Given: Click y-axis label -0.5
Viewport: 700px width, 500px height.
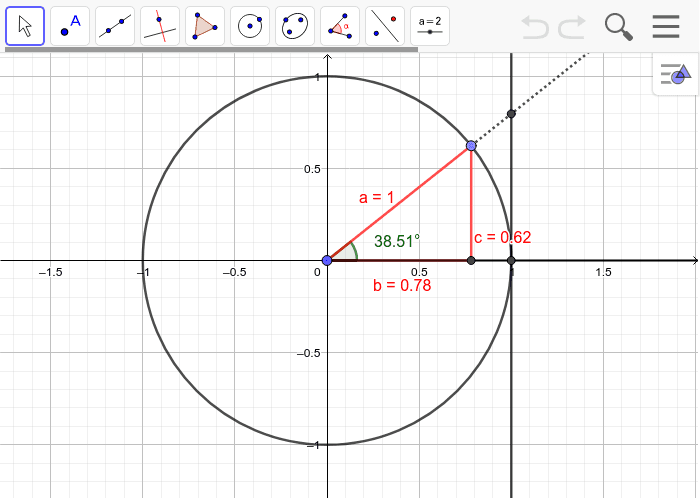Looking at the screenshot, I should (x=308, y=353).
